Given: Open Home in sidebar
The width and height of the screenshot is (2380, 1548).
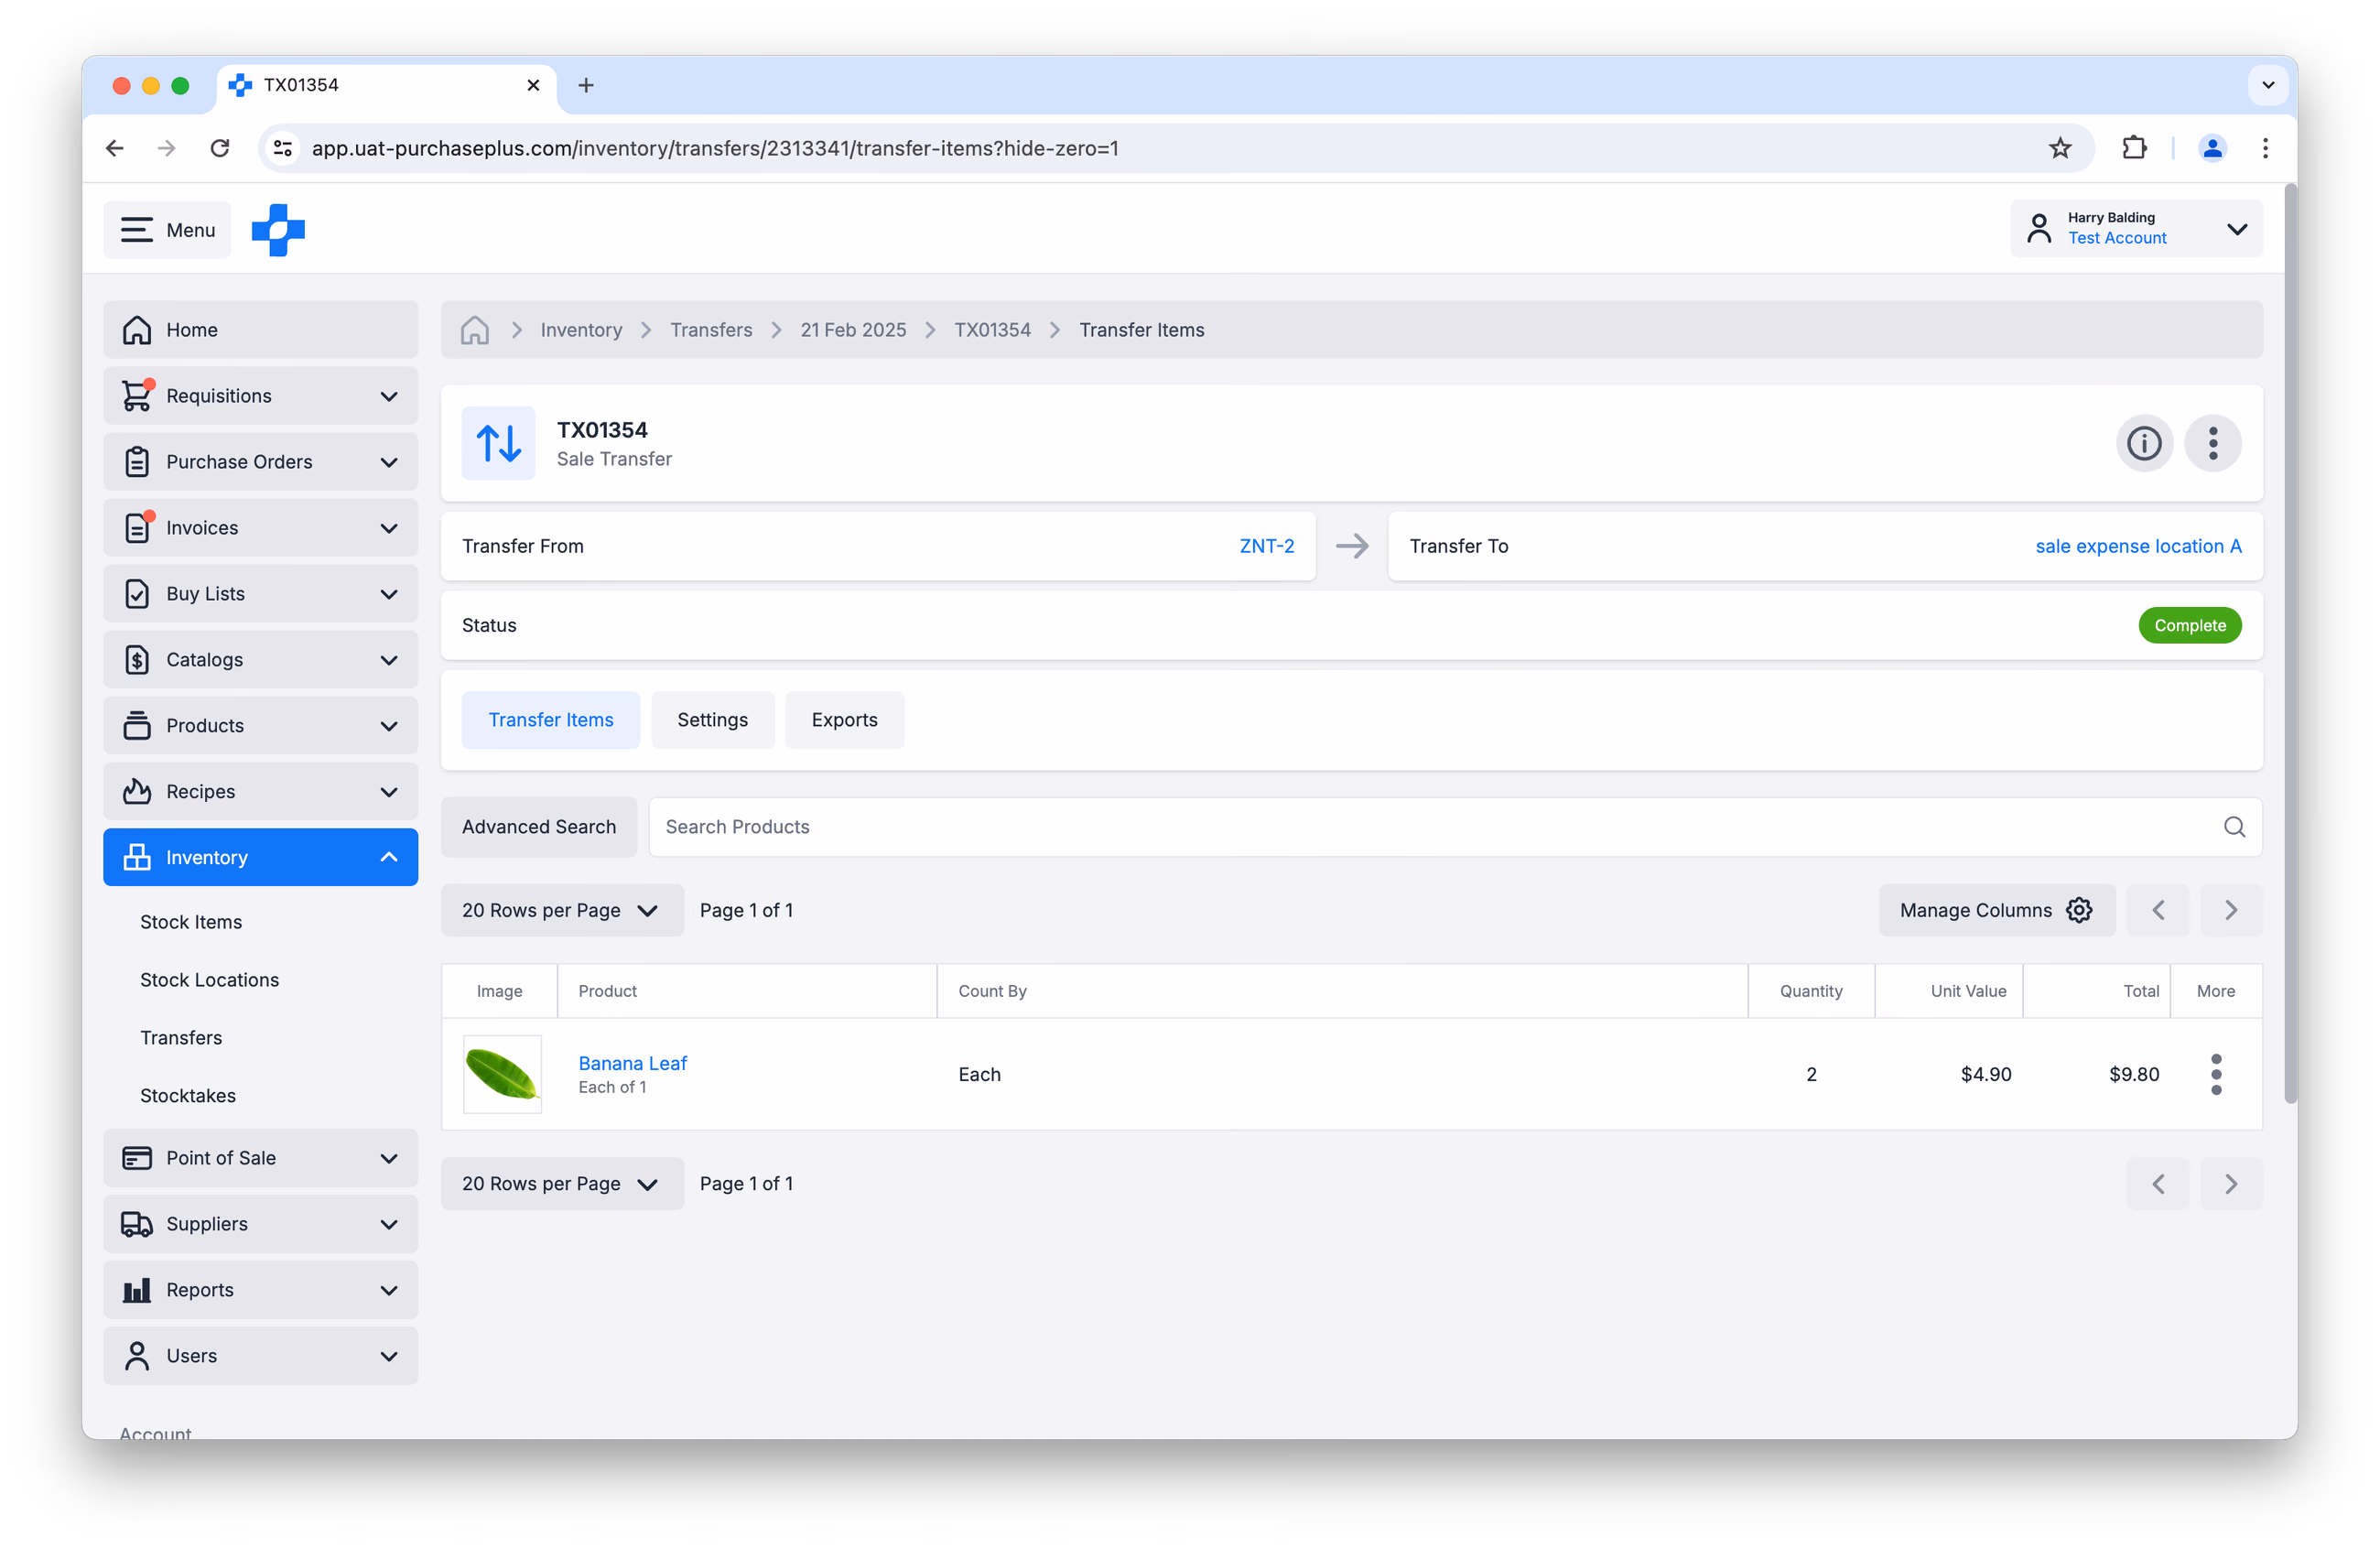Looking at the screenshot, I should pos(261,330).
